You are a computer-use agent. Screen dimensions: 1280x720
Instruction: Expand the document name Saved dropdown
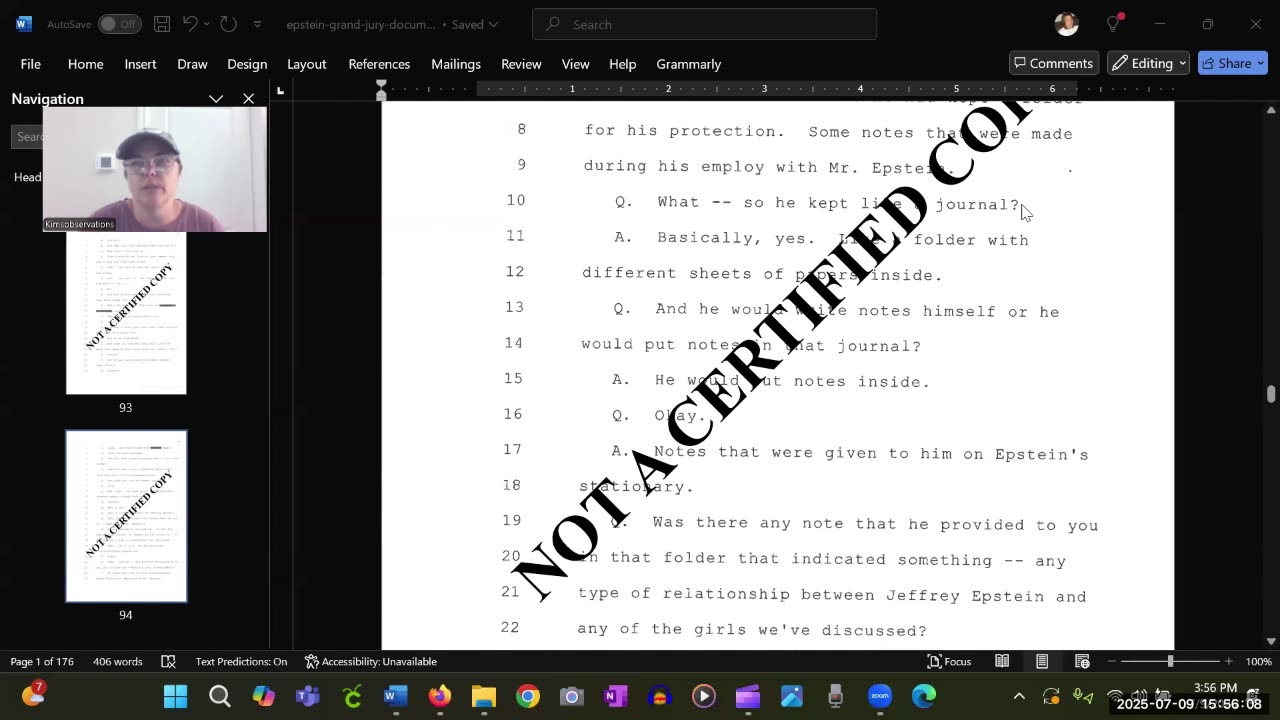point(492,24)
